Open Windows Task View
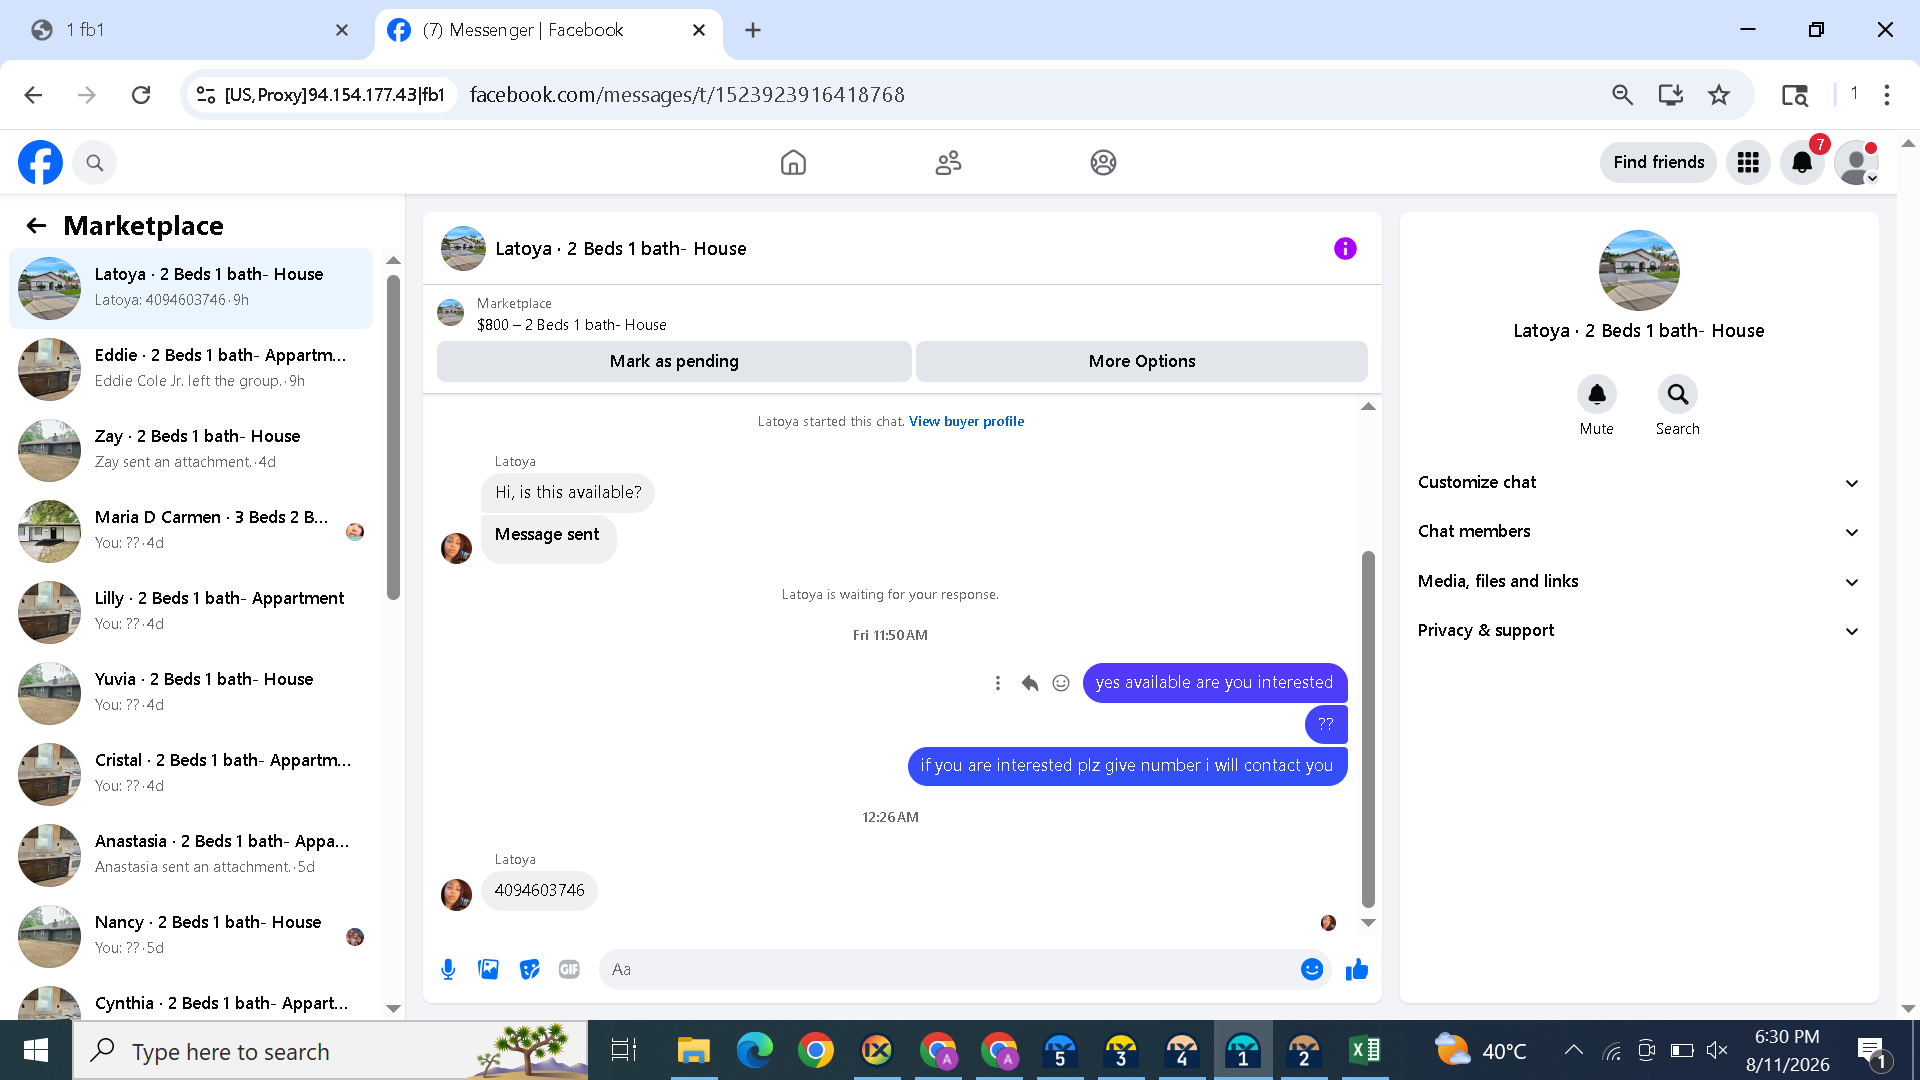The width and height of the screenshot is (1920, 1080). [x=624, y=1050]
